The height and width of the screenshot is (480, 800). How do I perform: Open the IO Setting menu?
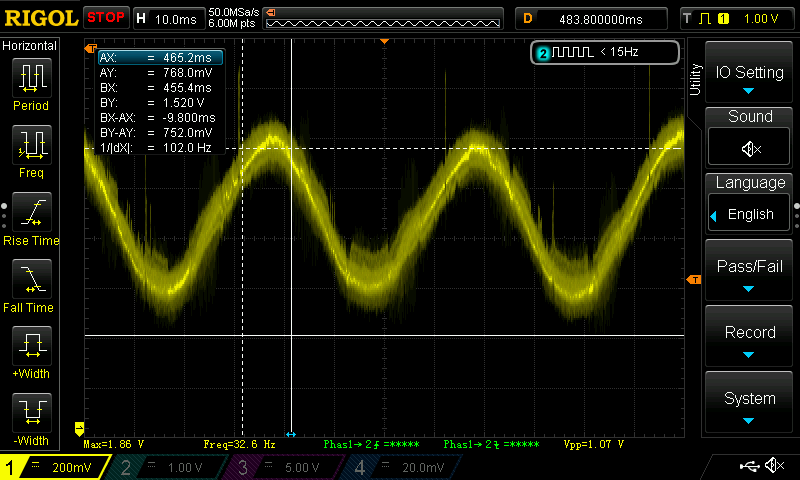point(749,72)
